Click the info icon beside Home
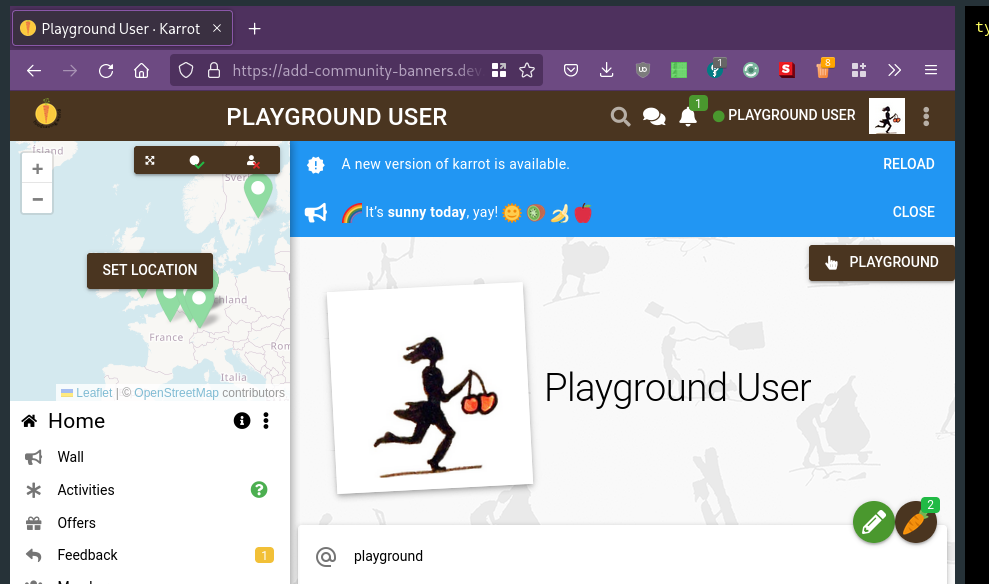989x584 pixels. pyautogui.click(x=242, y=421)
